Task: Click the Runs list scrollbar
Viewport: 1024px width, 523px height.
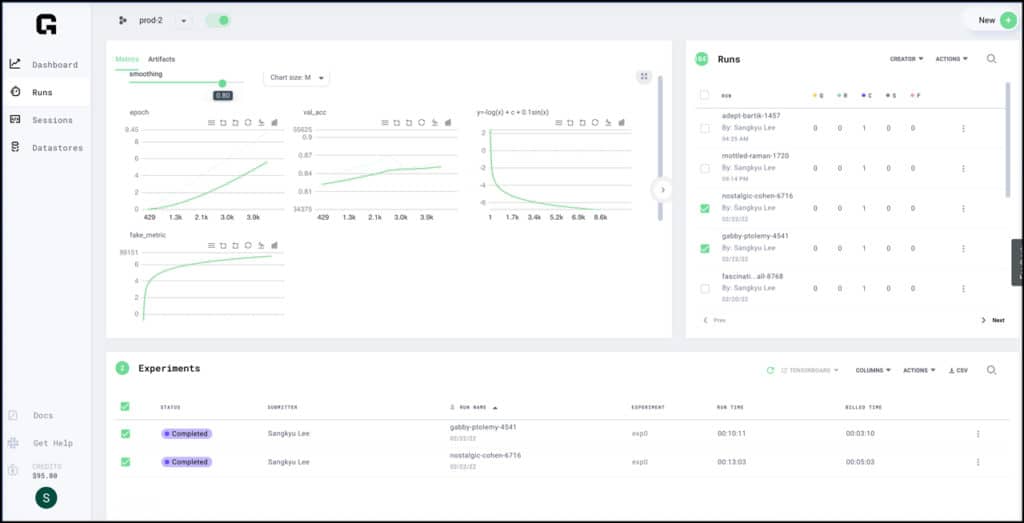Action: point(1008,139)
